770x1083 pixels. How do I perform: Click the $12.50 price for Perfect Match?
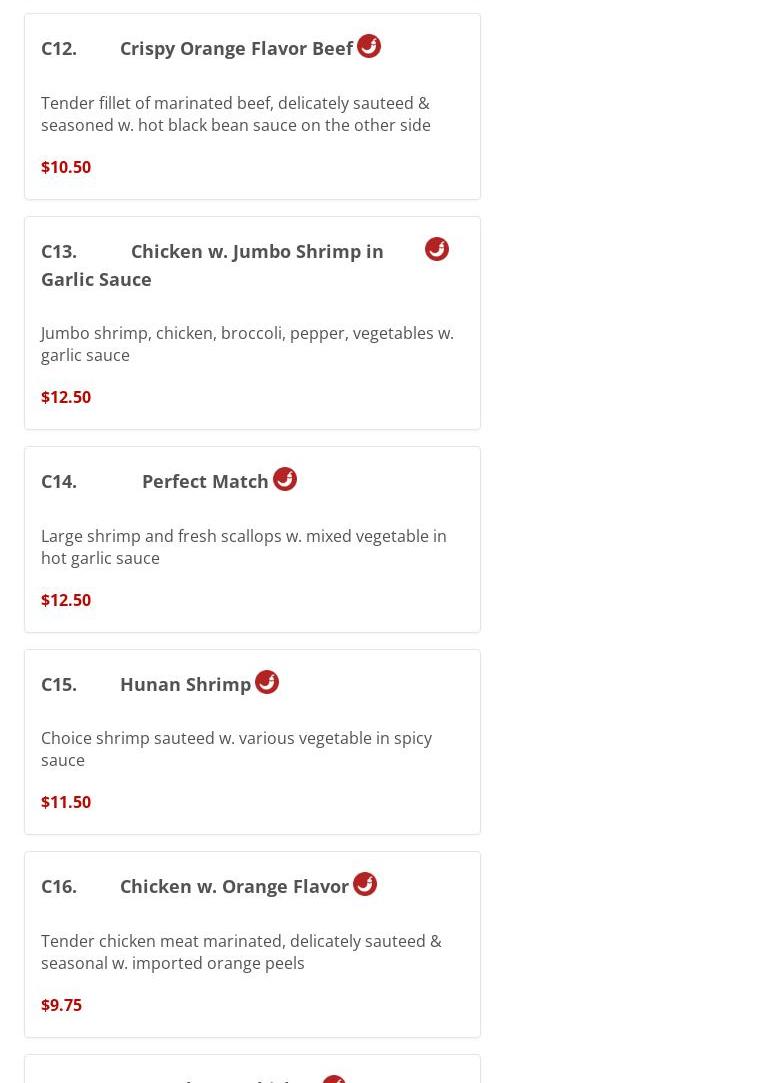pos(66,600)
